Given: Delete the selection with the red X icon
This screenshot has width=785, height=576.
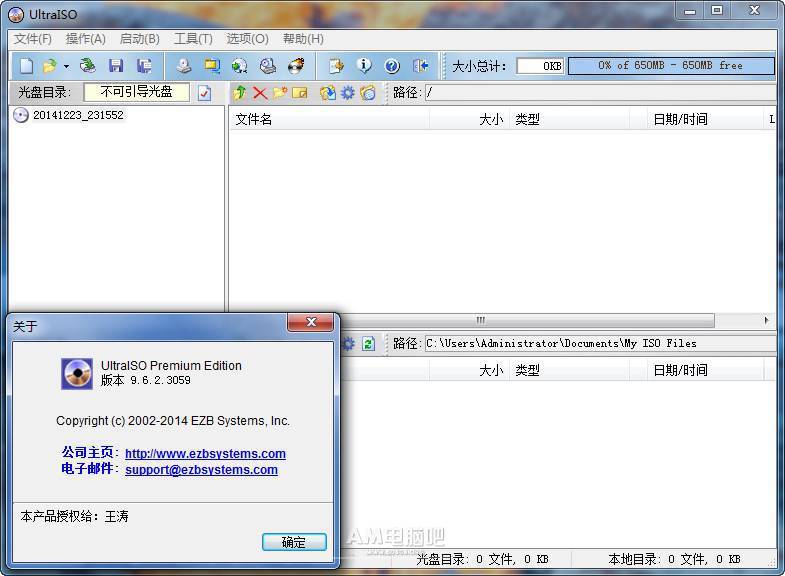Looking at the screenshot, I should click(260, 92).
